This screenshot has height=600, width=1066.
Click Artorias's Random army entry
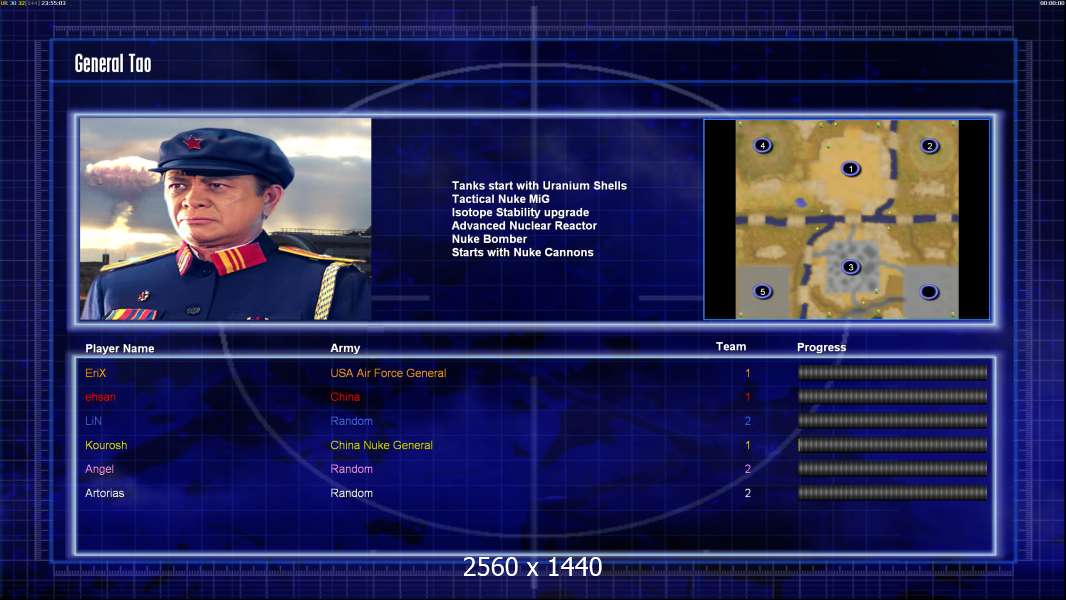tap(351, 493)
